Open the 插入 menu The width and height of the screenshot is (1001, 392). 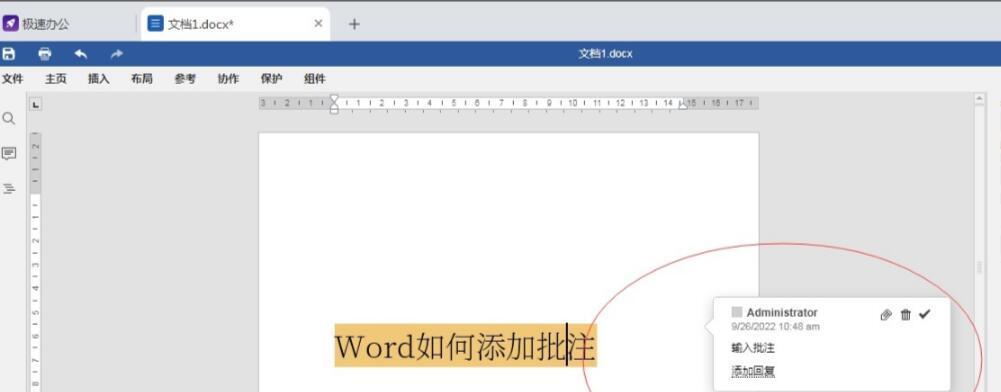pos(98,79)
